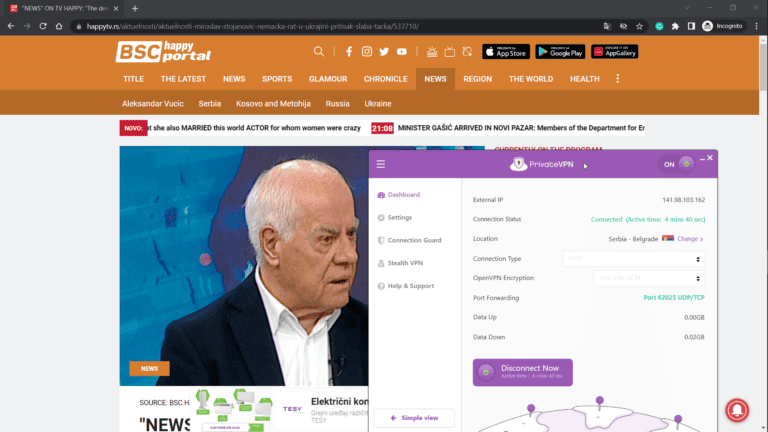Click Change next to Serbia - Belgrade
The height and width of the screenshot is (432, 768).
click(x=689, y=239)
